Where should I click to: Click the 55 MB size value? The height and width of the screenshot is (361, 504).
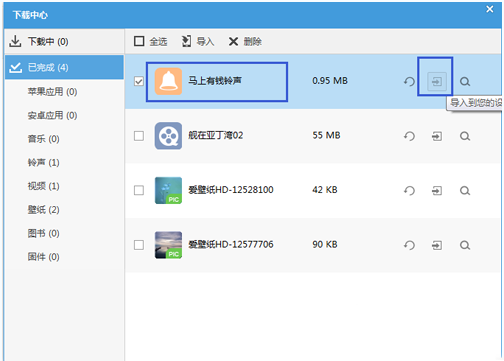coord(326,135)
